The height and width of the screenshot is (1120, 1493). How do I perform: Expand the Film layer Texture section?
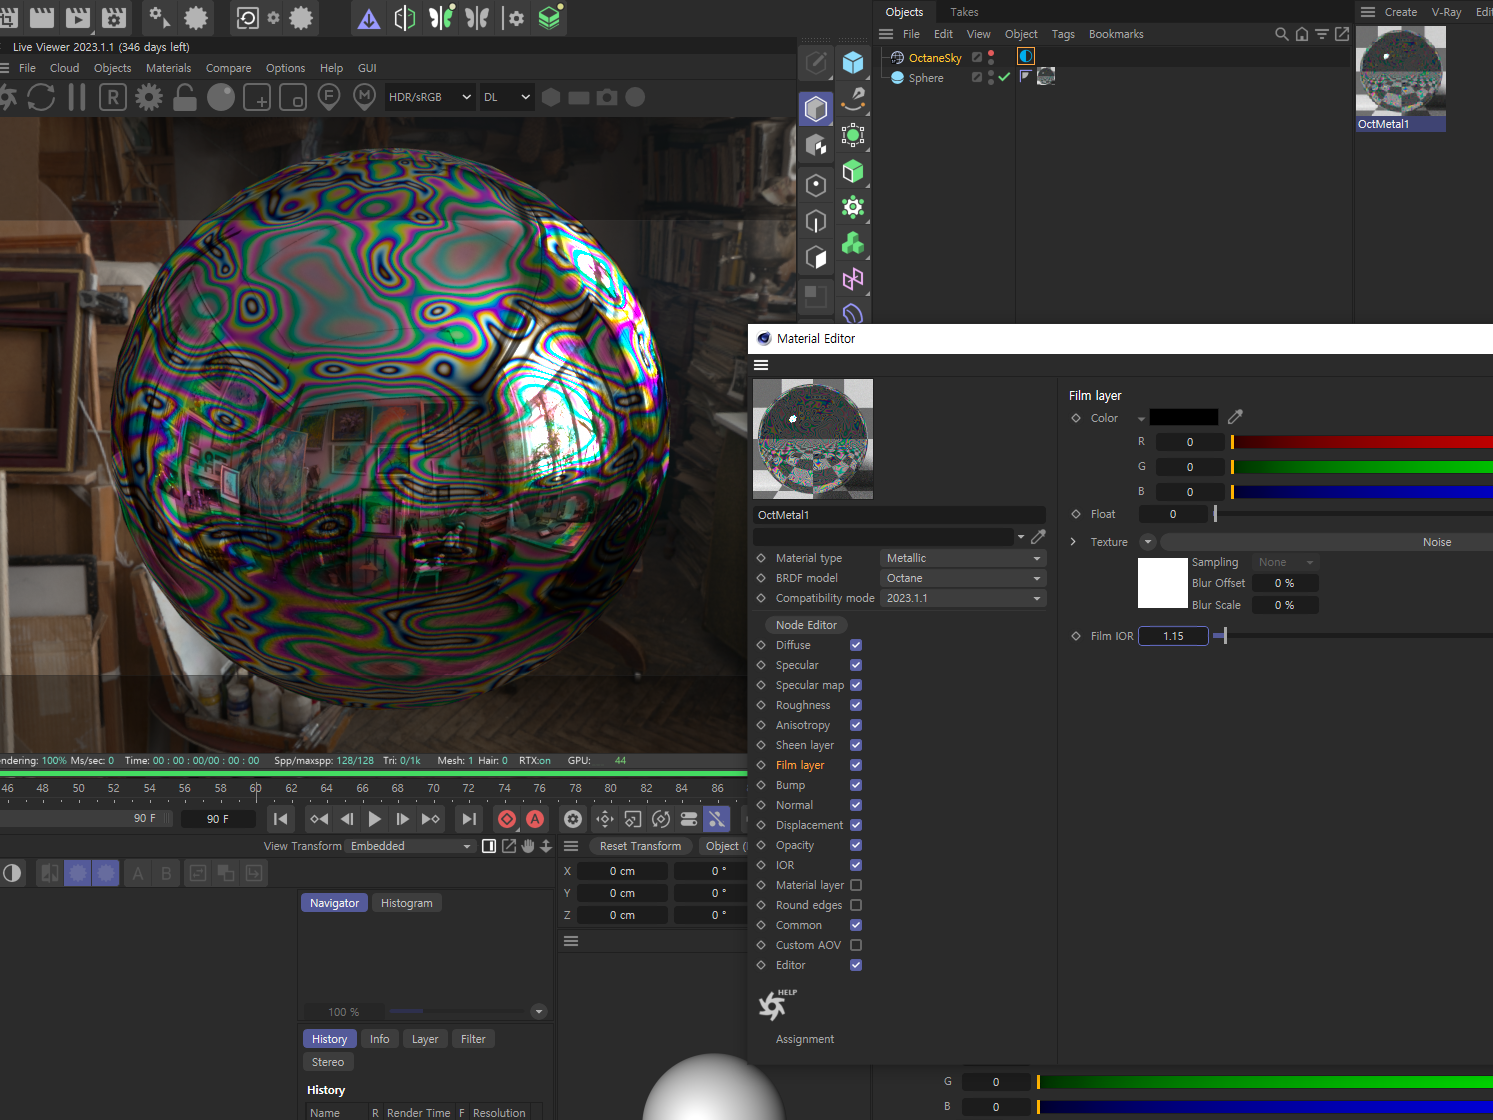tap(1073, 542)
